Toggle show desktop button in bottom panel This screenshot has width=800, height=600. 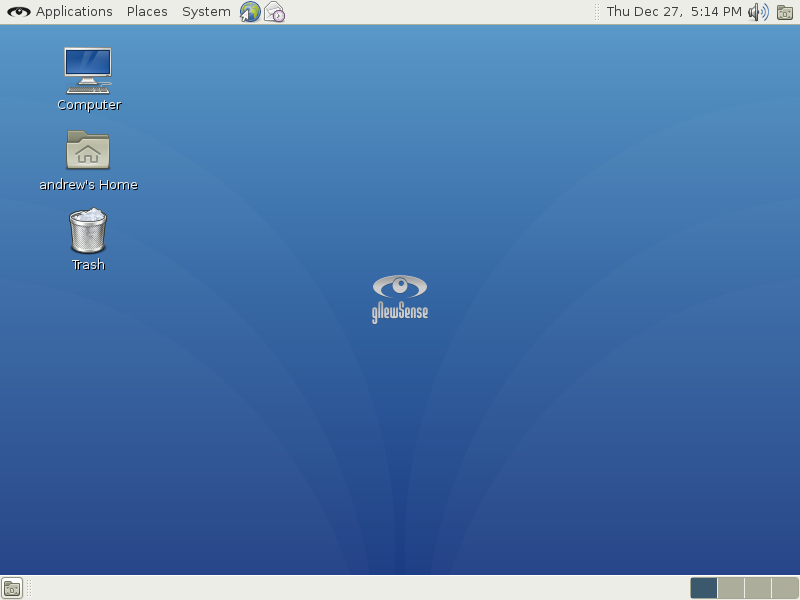pyautogui.click(x=12, y=588)
